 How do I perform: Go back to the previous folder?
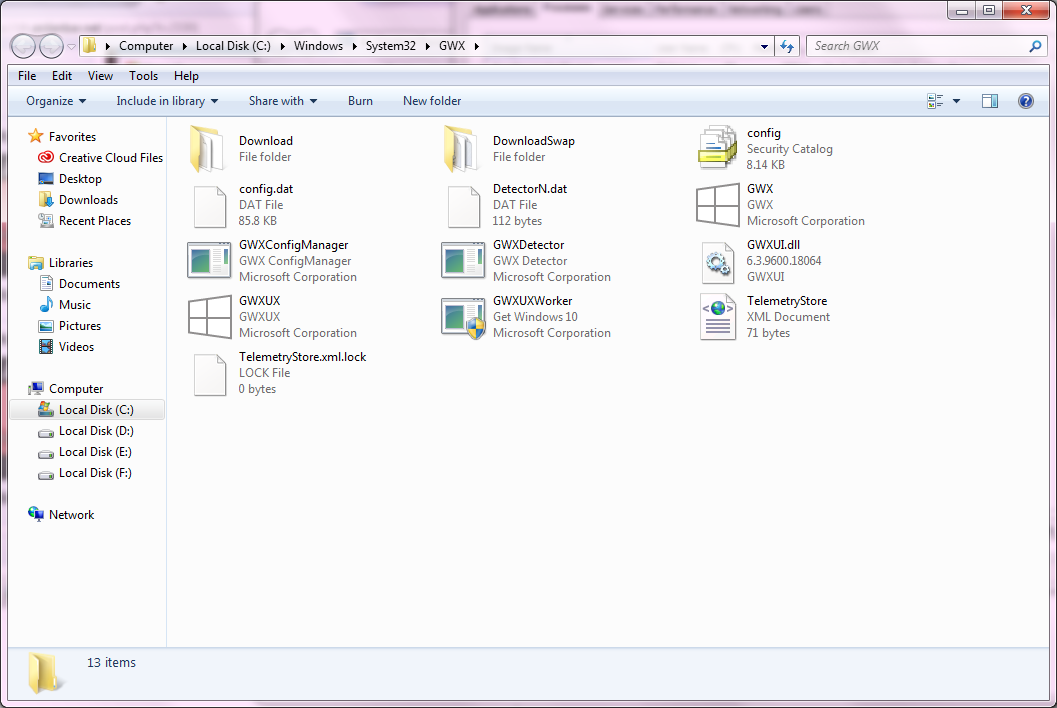point(24,46)
